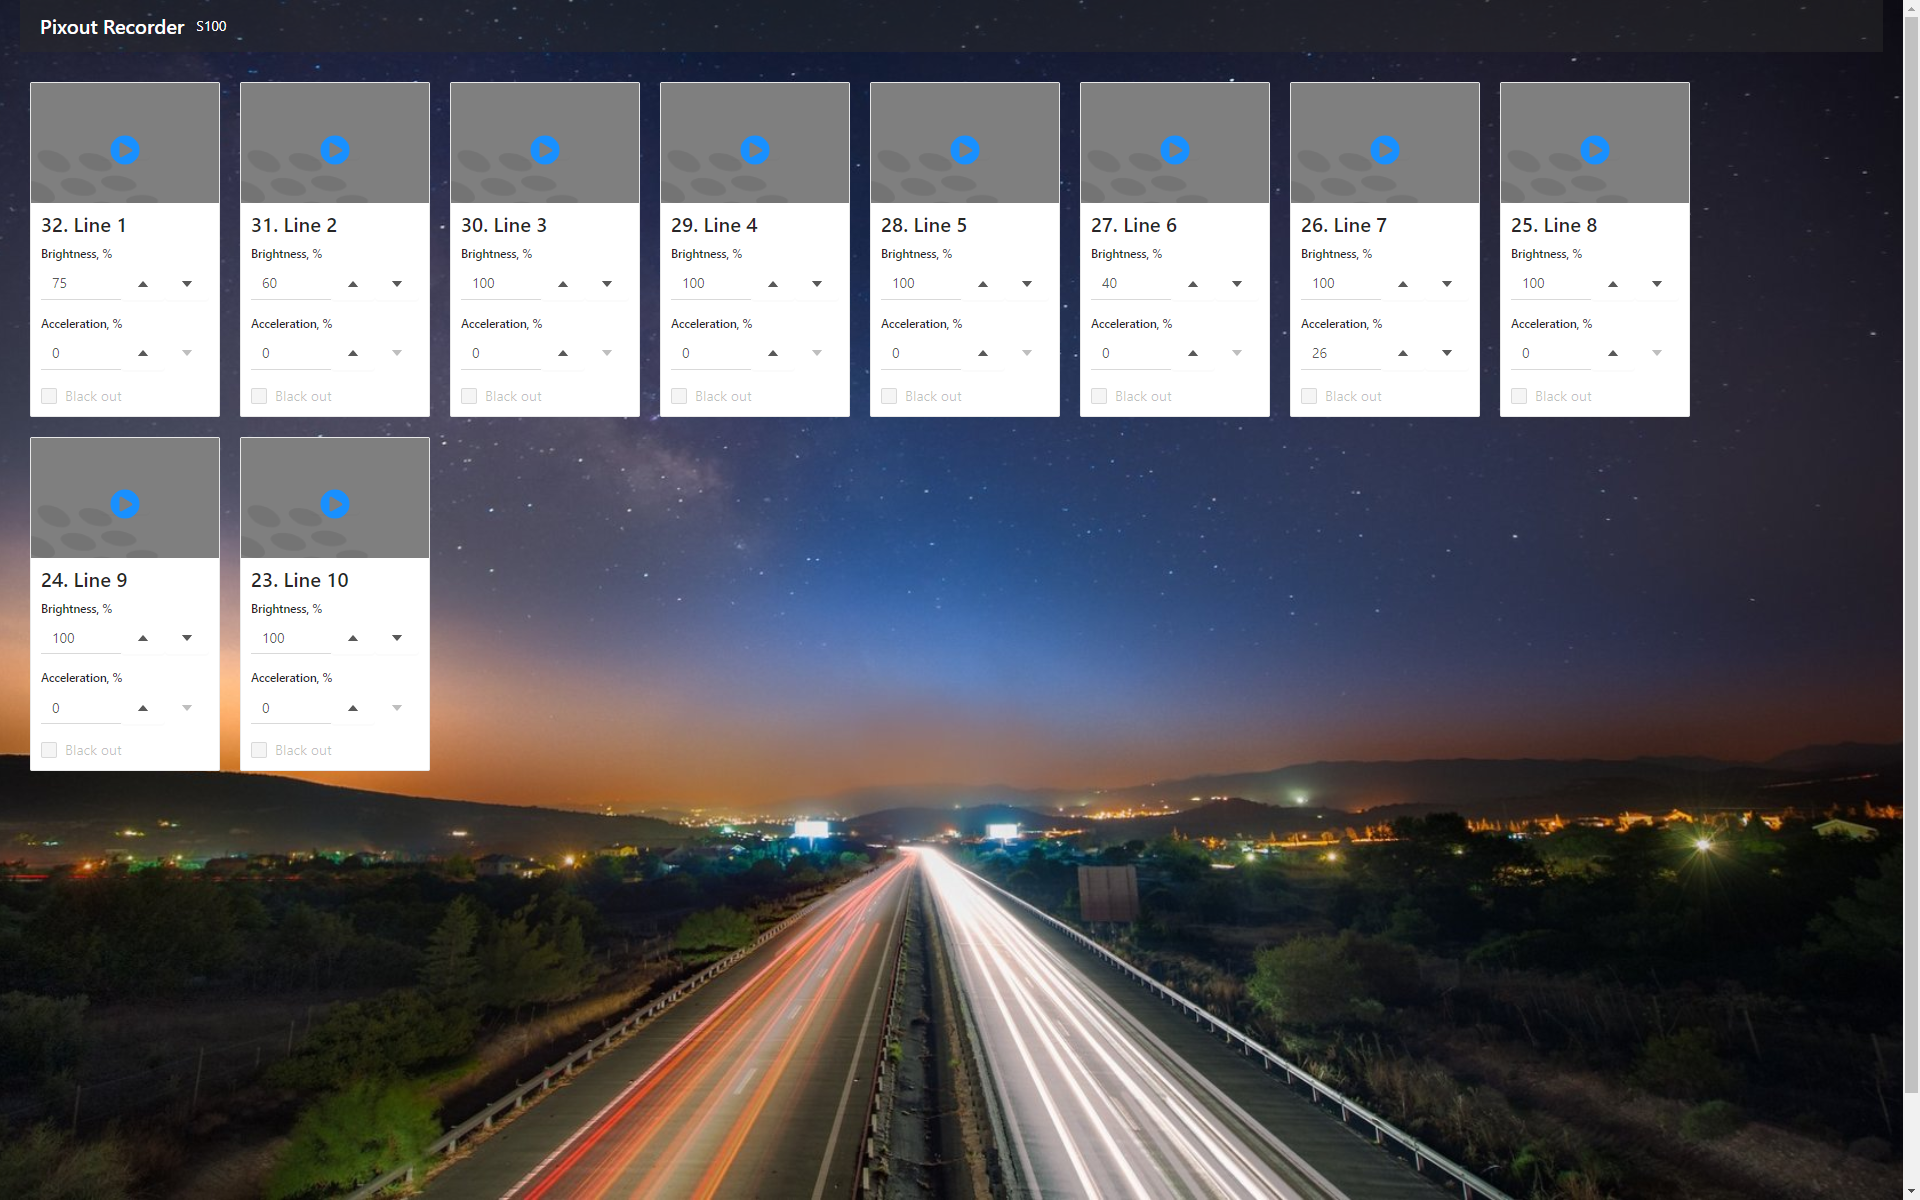This screenshot has height=1200, width=1920.
Task: Click the play icon on Line 3
Action: [x=544, y=149]
